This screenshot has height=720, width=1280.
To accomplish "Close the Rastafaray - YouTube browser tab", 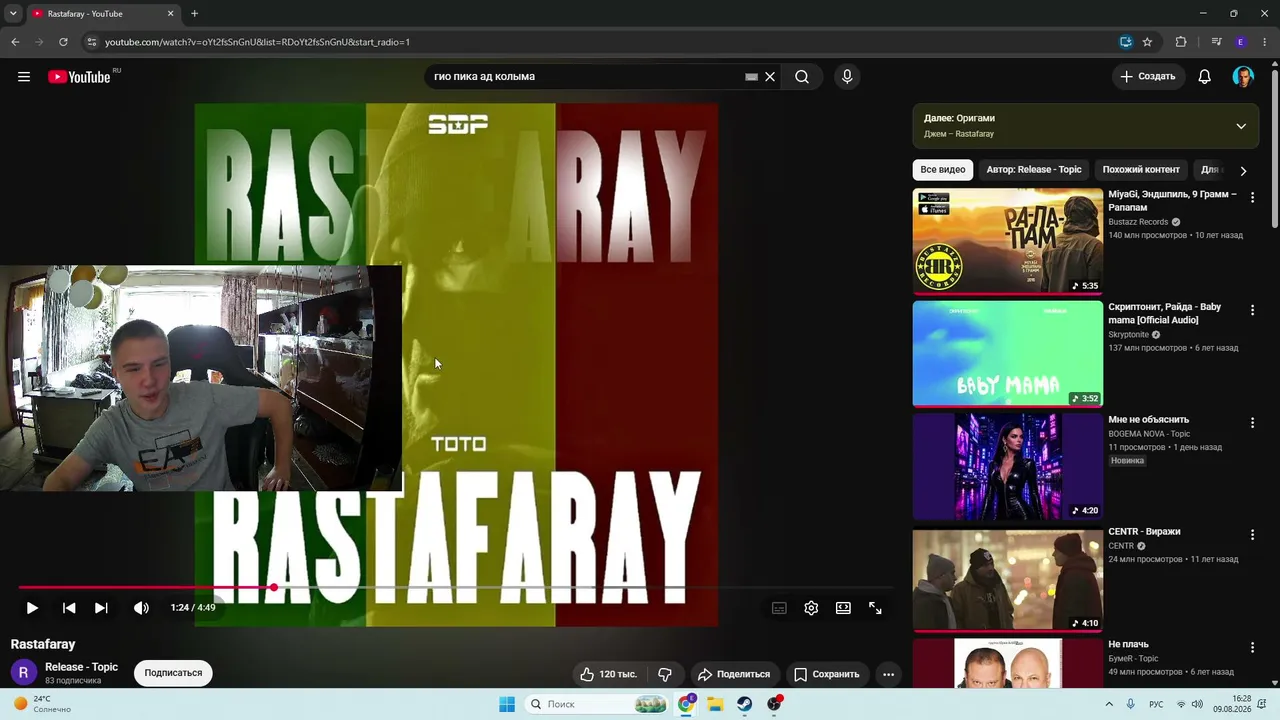I will (170, 14).
